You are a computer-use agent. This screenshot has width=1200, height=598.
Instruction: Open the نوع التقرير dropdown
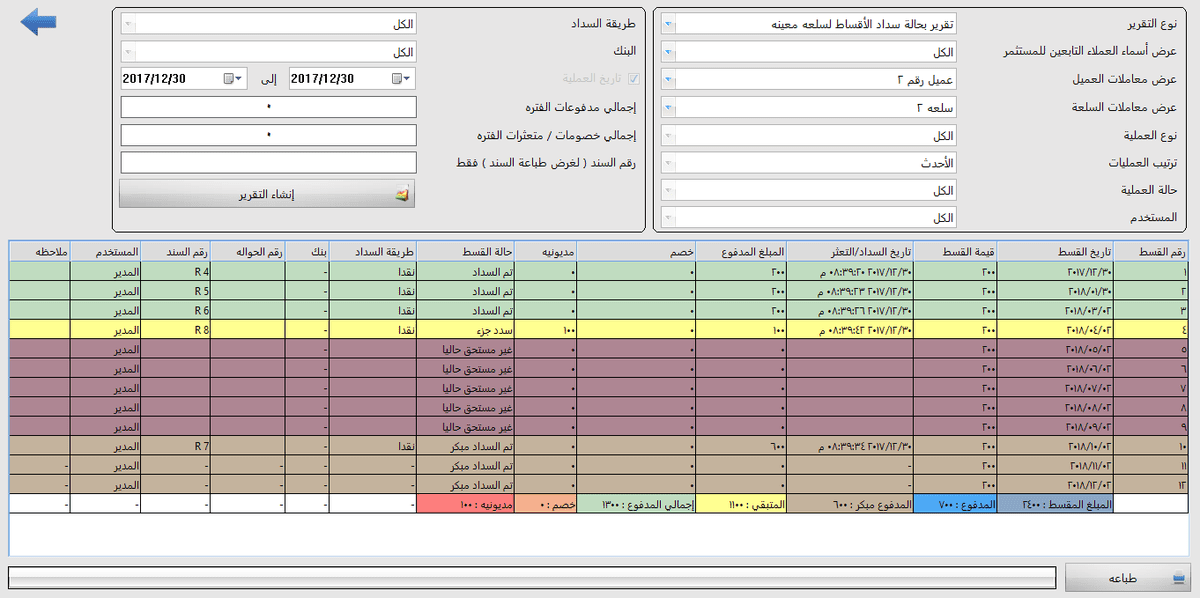668,23
